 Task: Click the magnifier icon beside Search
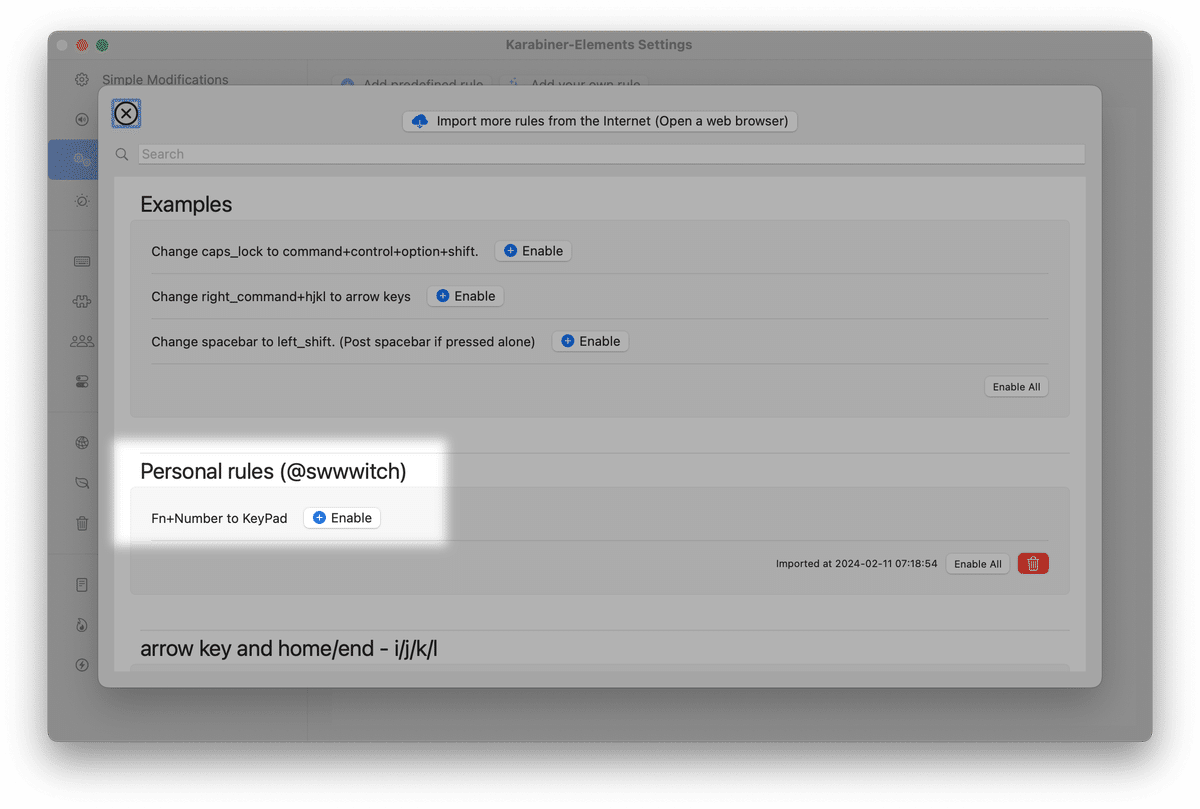[x=122, y=154]
